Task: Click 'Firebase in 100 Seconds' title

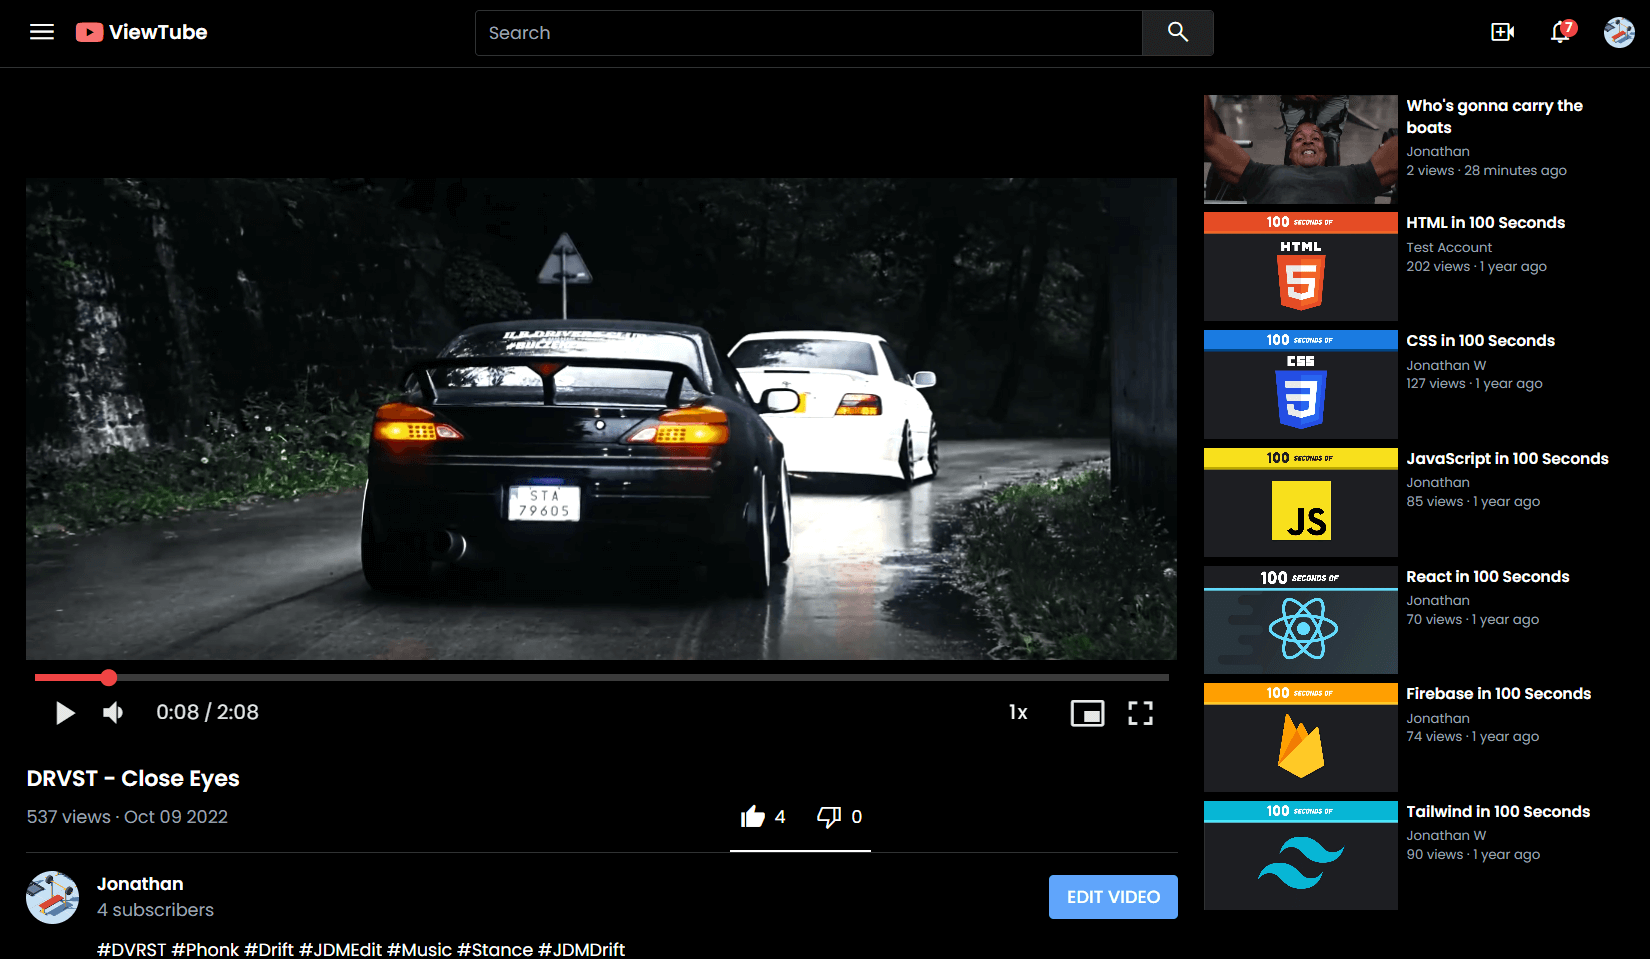Action: pyautogui.click(x=1498, y=694)
